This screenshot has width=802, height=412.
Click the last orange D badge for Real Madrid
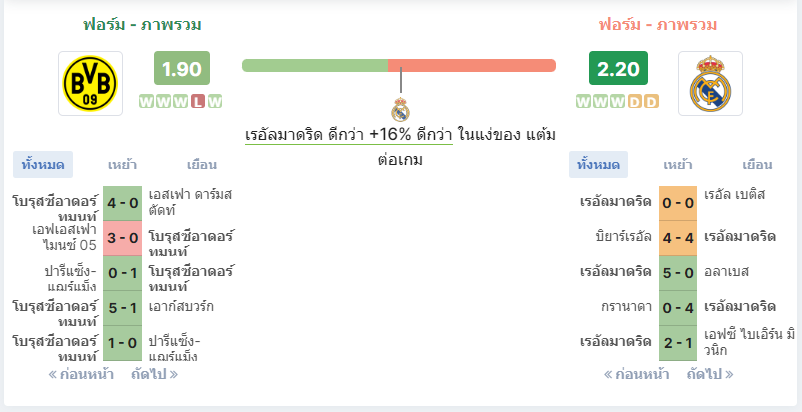click(x=651, y=102)
